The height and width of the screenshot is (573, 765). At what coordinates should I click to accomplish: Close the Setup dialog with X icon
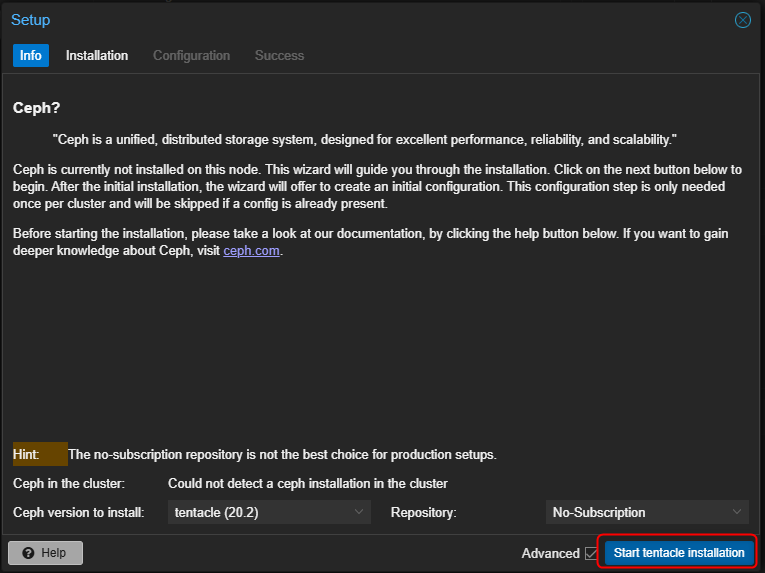click(743, 20)
